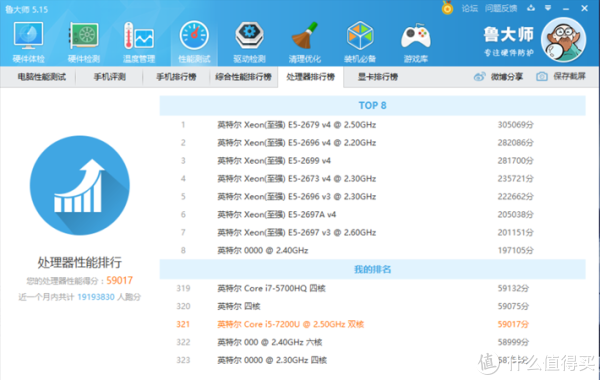Open 驱动检测 driver detection icon

click(249, 42)
